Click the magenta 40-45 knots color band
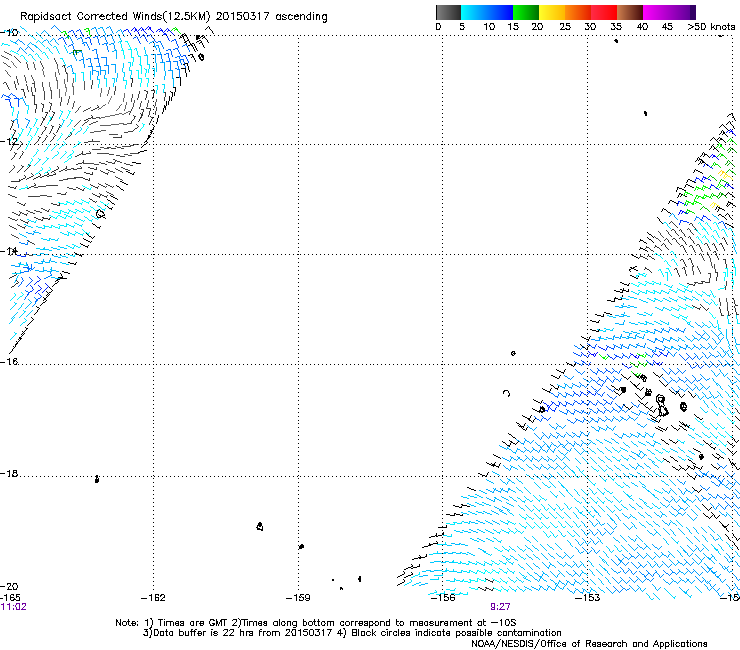 point(656,12)
